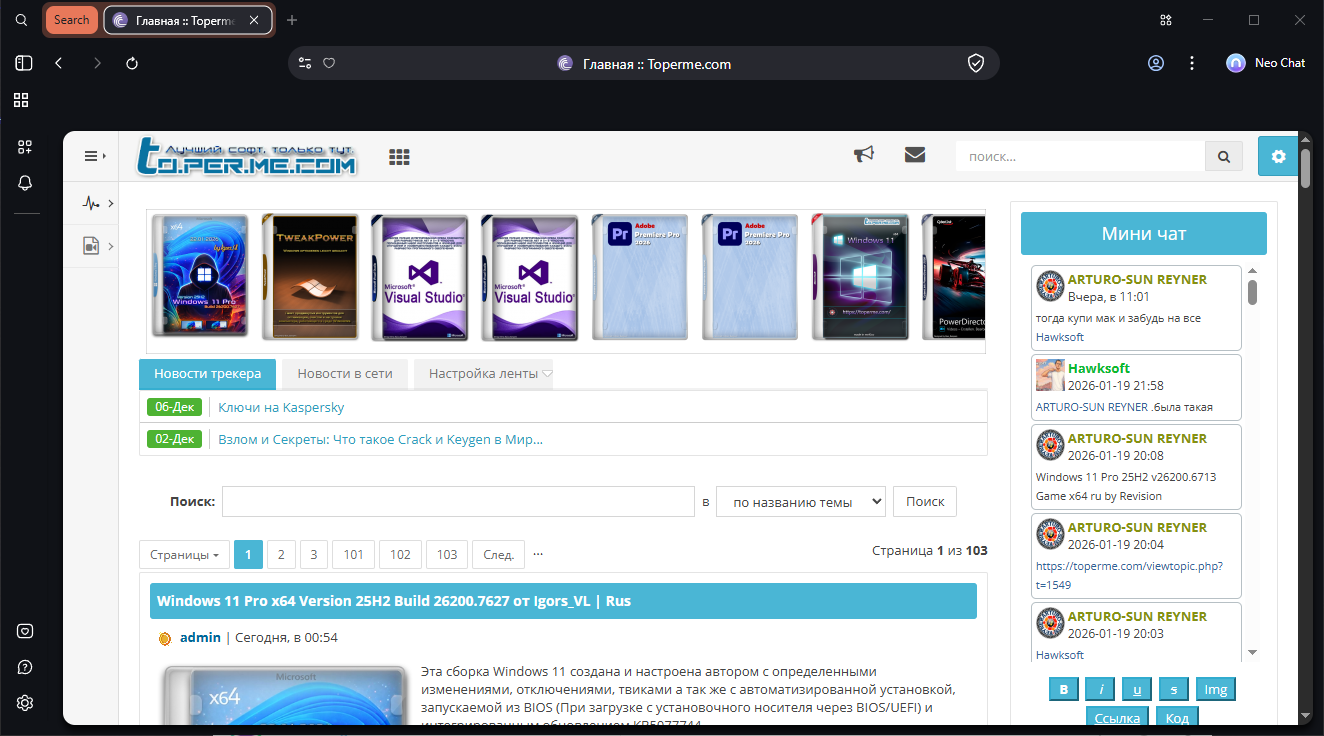Toggle italic formatting in mini chat
This screenshot has width=1324, height=736.
[1100, 689]
